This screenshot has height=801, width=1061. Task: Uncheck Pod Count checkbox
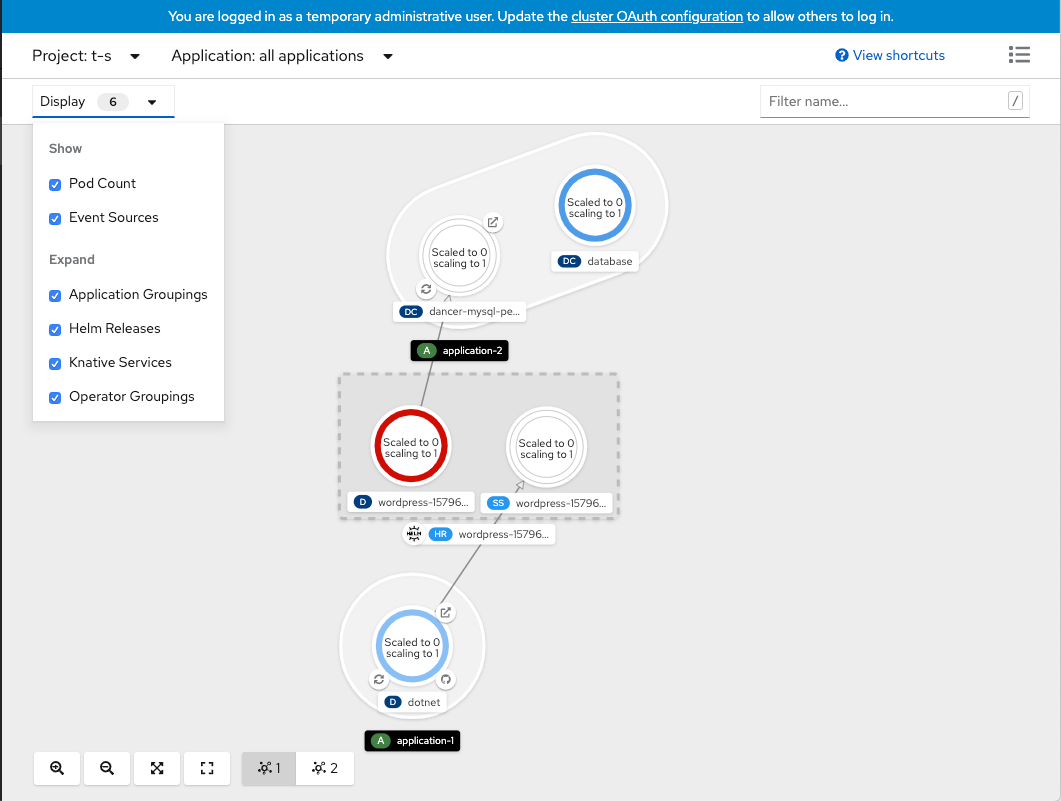click(x=55, y=185)
